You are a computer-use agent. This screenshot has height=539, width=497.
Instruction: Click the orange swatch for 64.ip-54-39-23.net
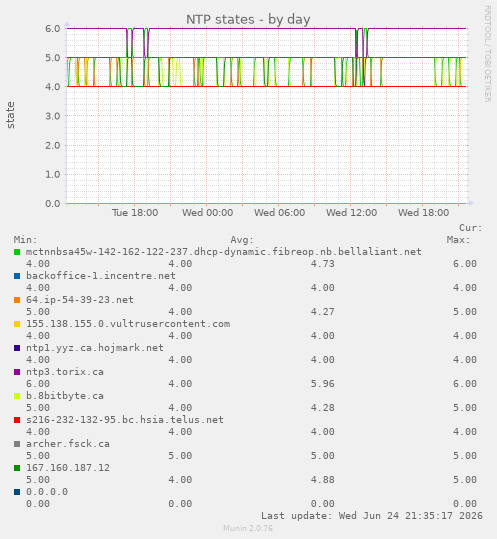pyautogui.click(x=17, y=300)
